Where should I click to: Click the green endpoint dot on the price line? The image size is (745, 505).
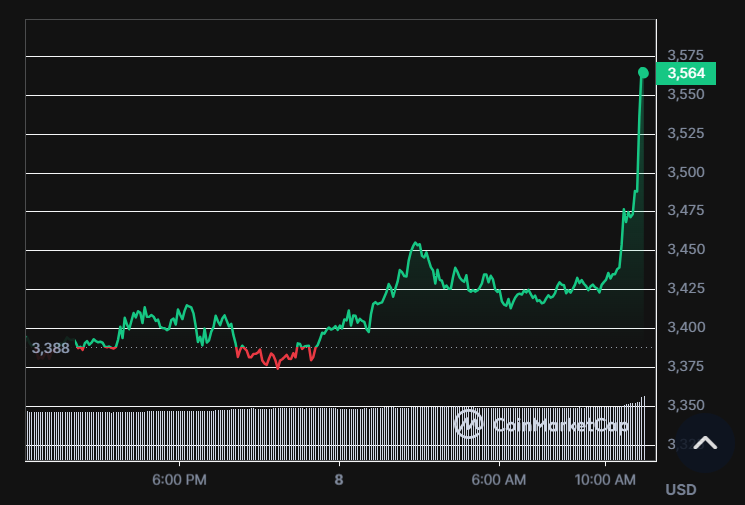coord(643,72)
